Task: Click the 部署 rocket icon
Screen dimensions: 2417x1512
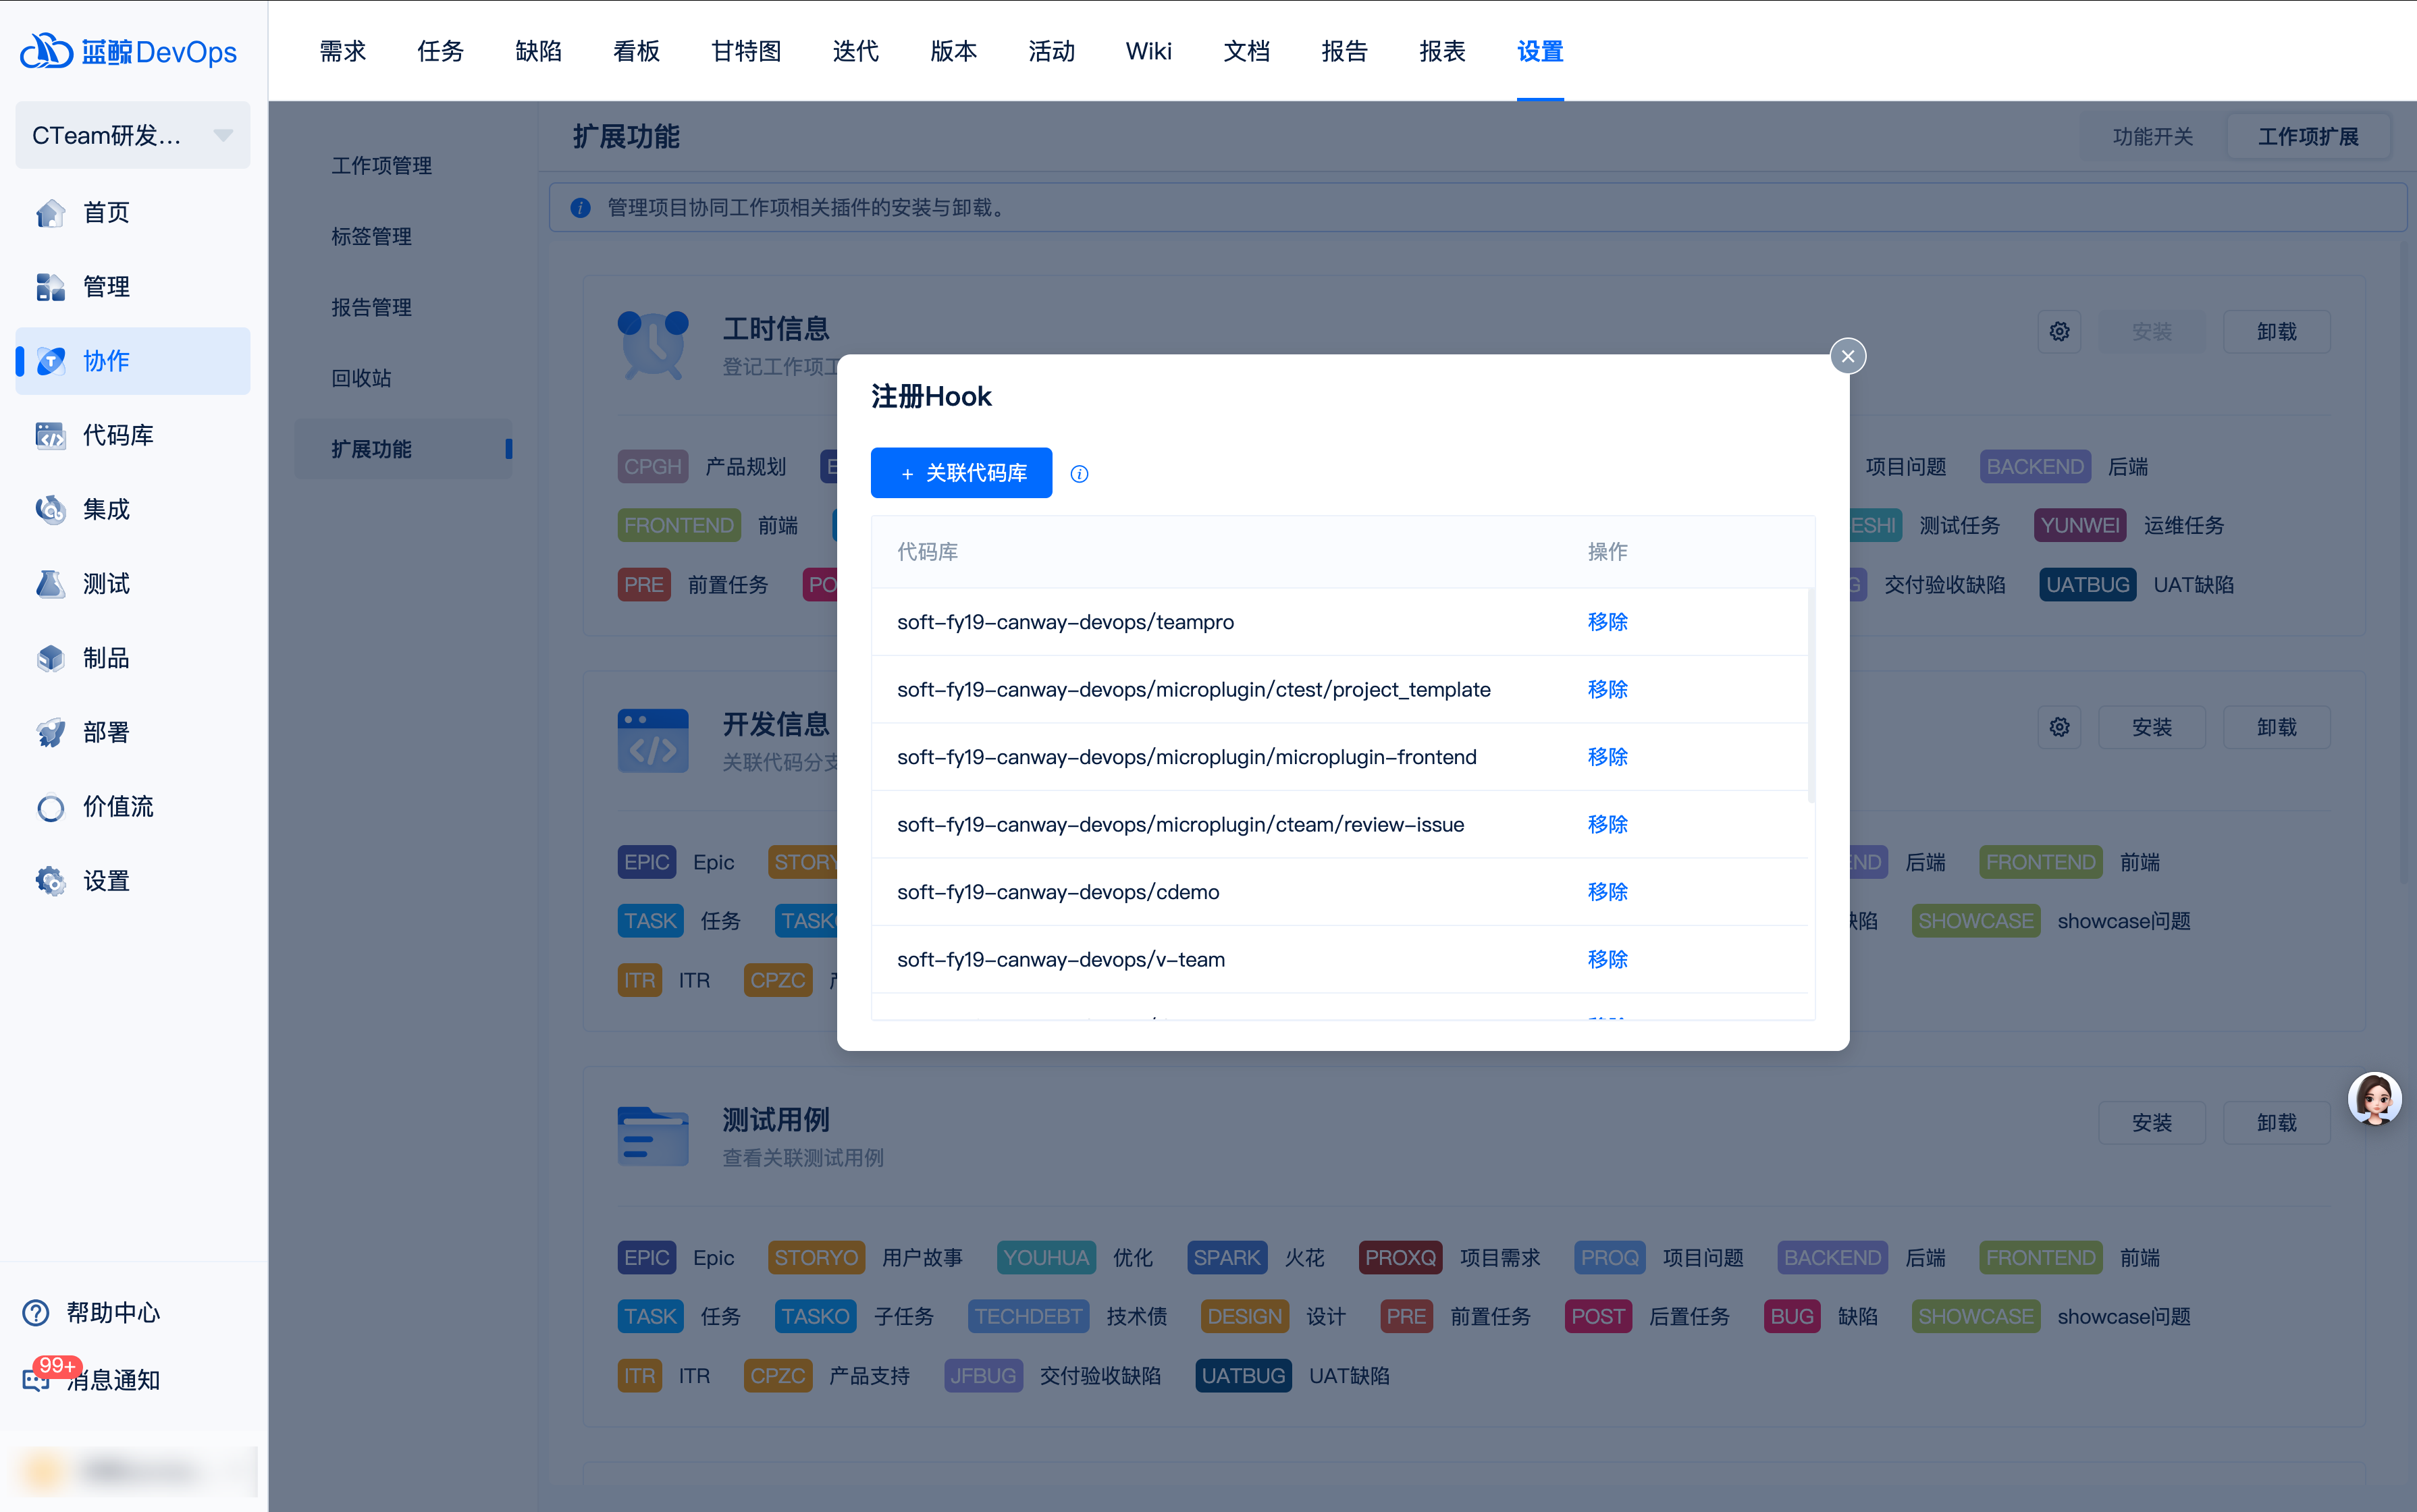Action: point(50,732)
